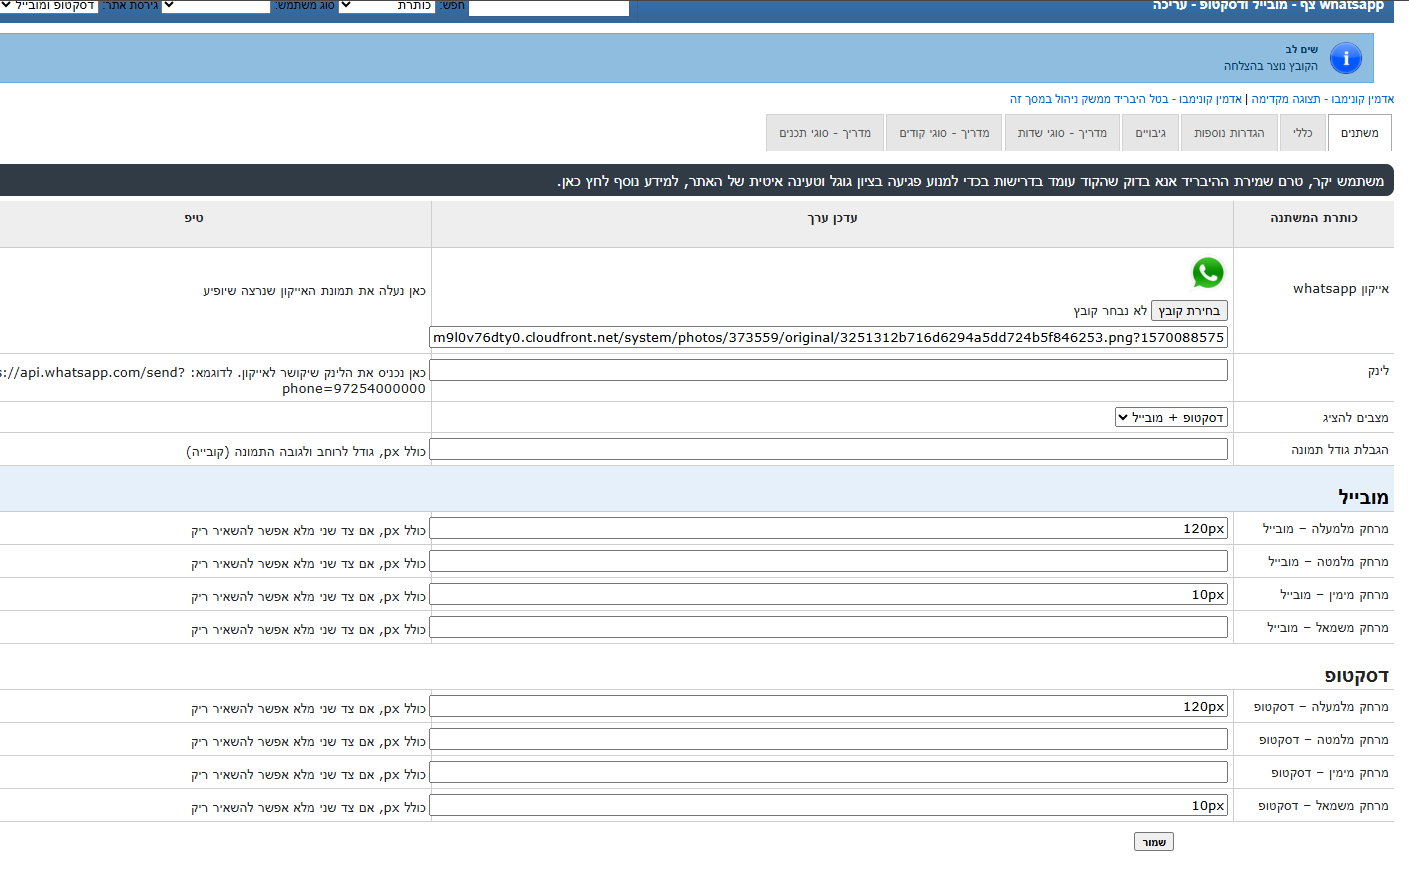Click the מרחק מלמטה – מובייל field
Viewport: 1409px width, 873px height.
click(829, 561)
